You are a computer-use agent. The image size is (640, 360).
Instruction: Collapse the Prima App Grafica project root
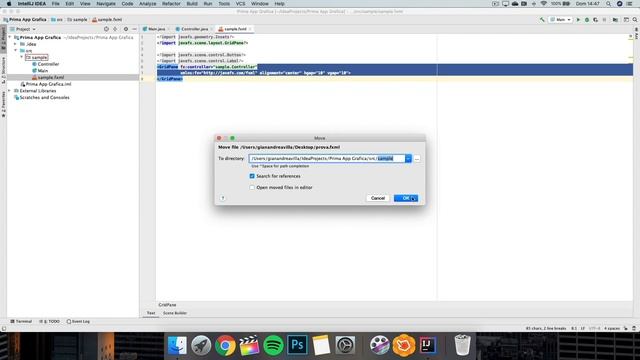tap(10, 37)
